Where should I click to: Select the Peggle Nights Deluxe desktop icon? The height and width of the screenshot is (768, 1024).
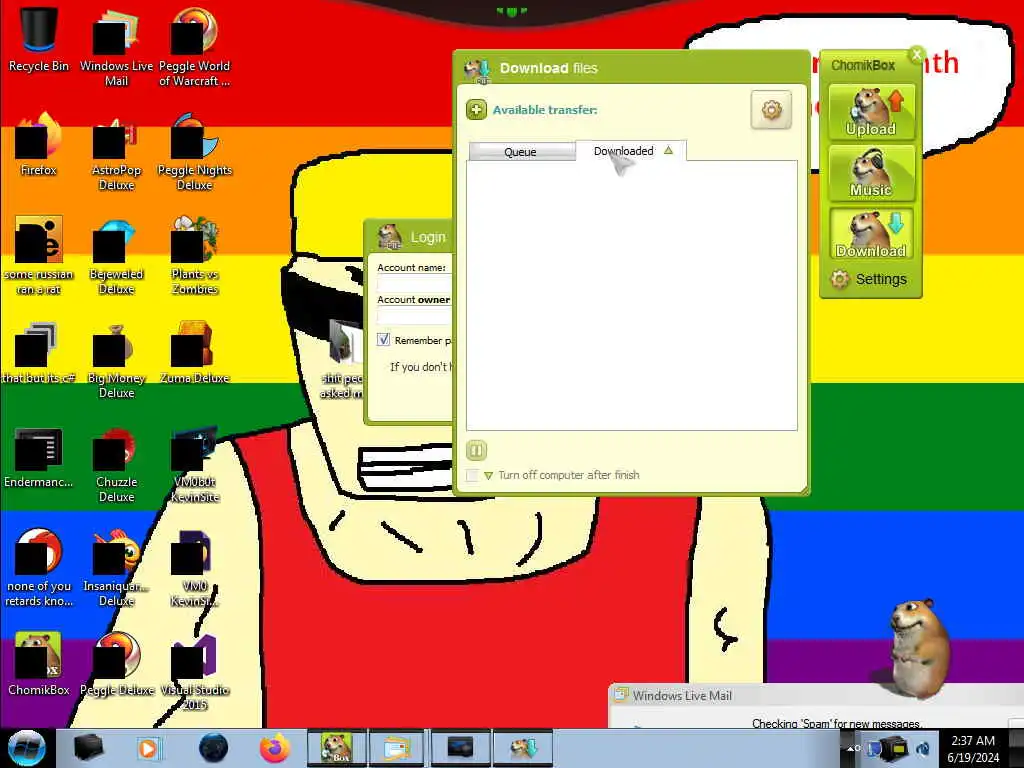(195, 152)
